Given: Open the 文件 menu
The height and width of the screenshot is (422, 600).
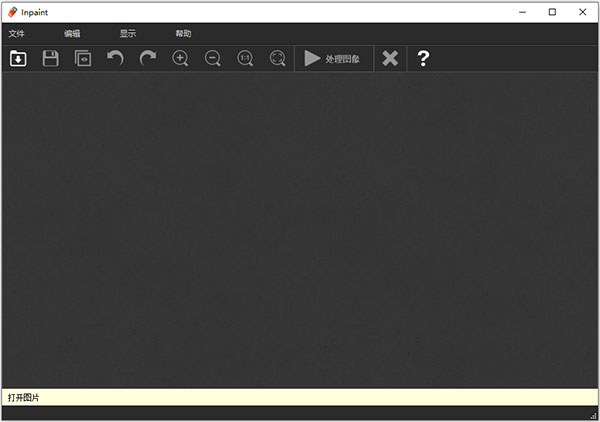Looking at the screenshot, I should tap(16, 34).
